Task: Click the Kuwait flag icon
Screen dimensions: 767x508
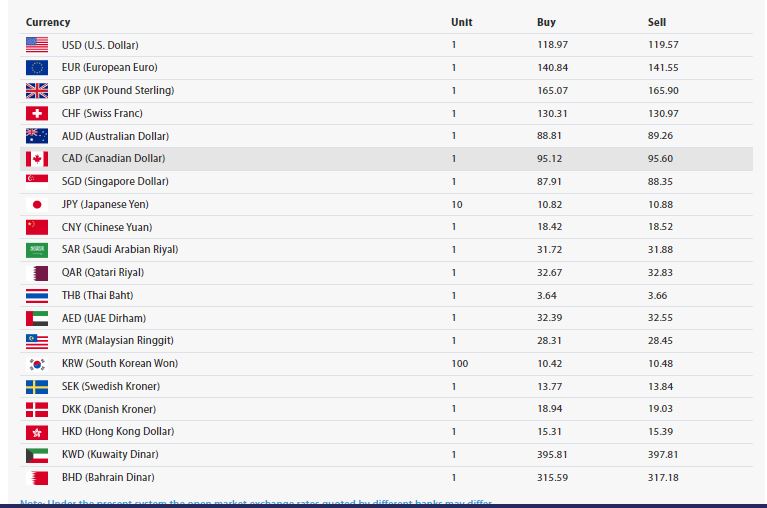Action: (37, 455)
